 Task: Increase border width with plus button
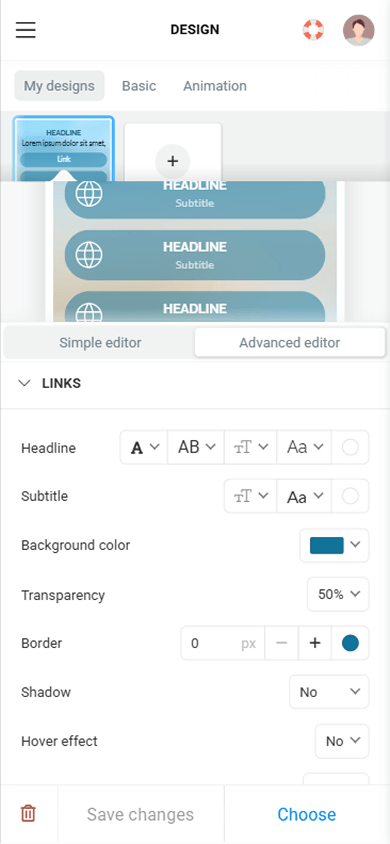click(315, 643)
